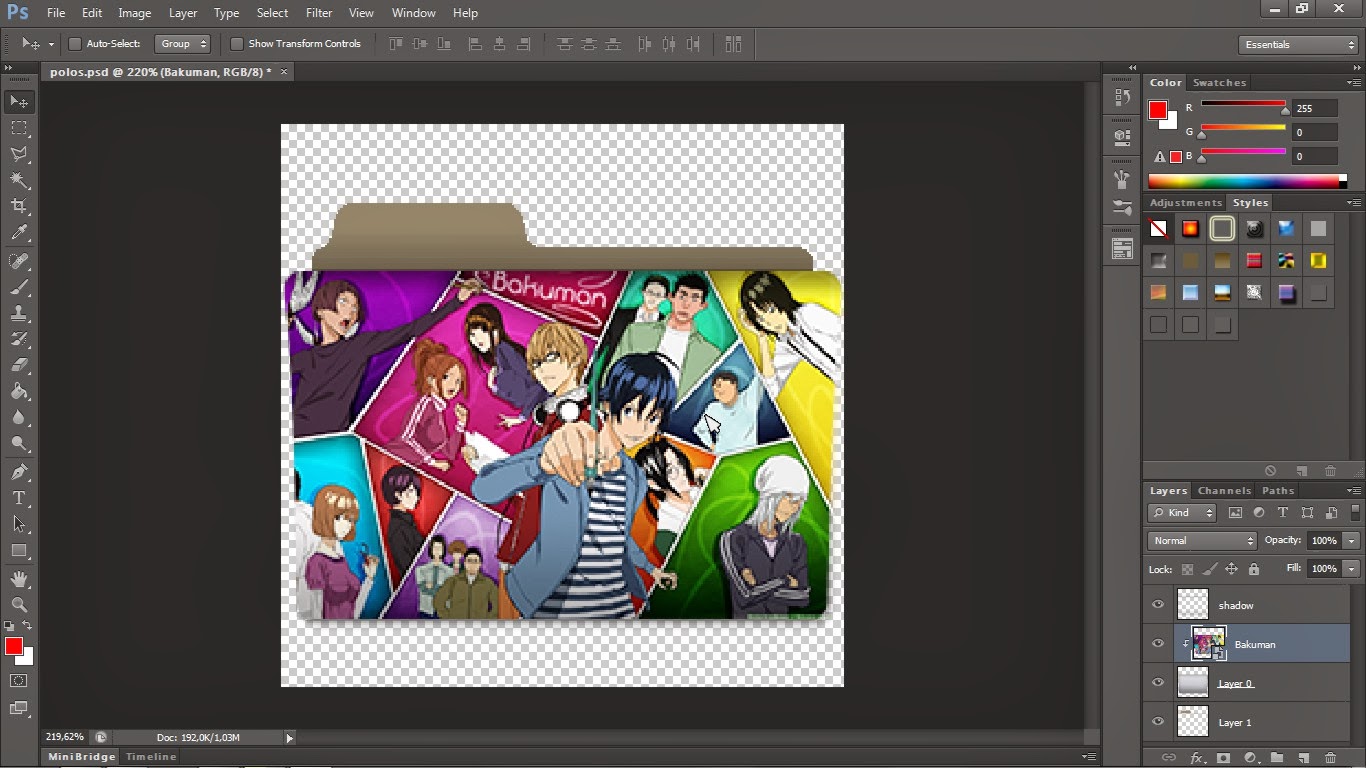The height and width of the screenshot is (768, 1366).
Task: Open the Layer Styles fx menu
Action: [x=1197, y=757]
